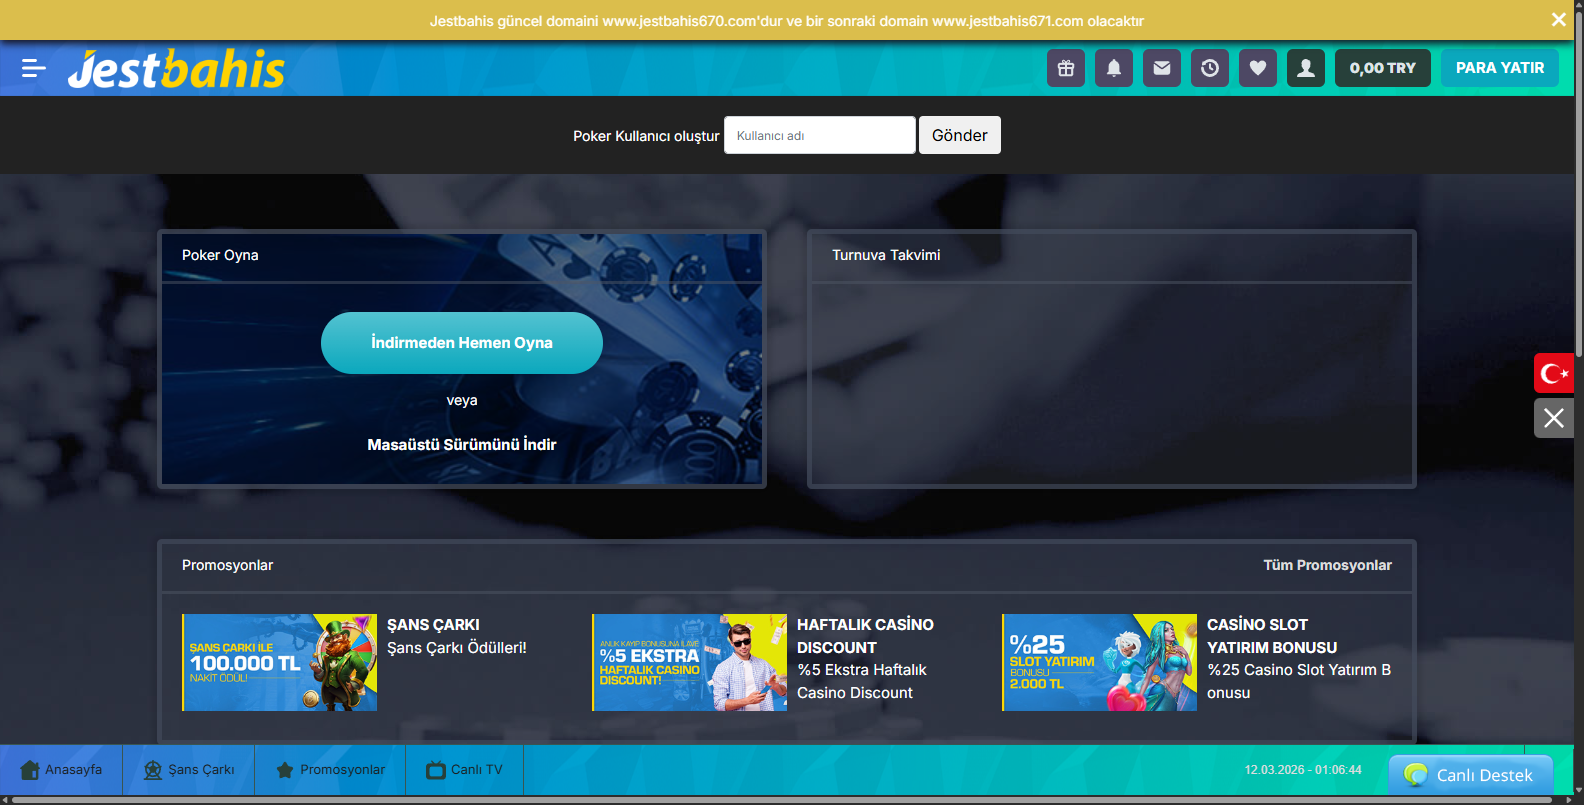Viewport: 1584px width, 805px height.
Task: Open Tüm Promosyonlar link
Action: [x=1327, y=565]
